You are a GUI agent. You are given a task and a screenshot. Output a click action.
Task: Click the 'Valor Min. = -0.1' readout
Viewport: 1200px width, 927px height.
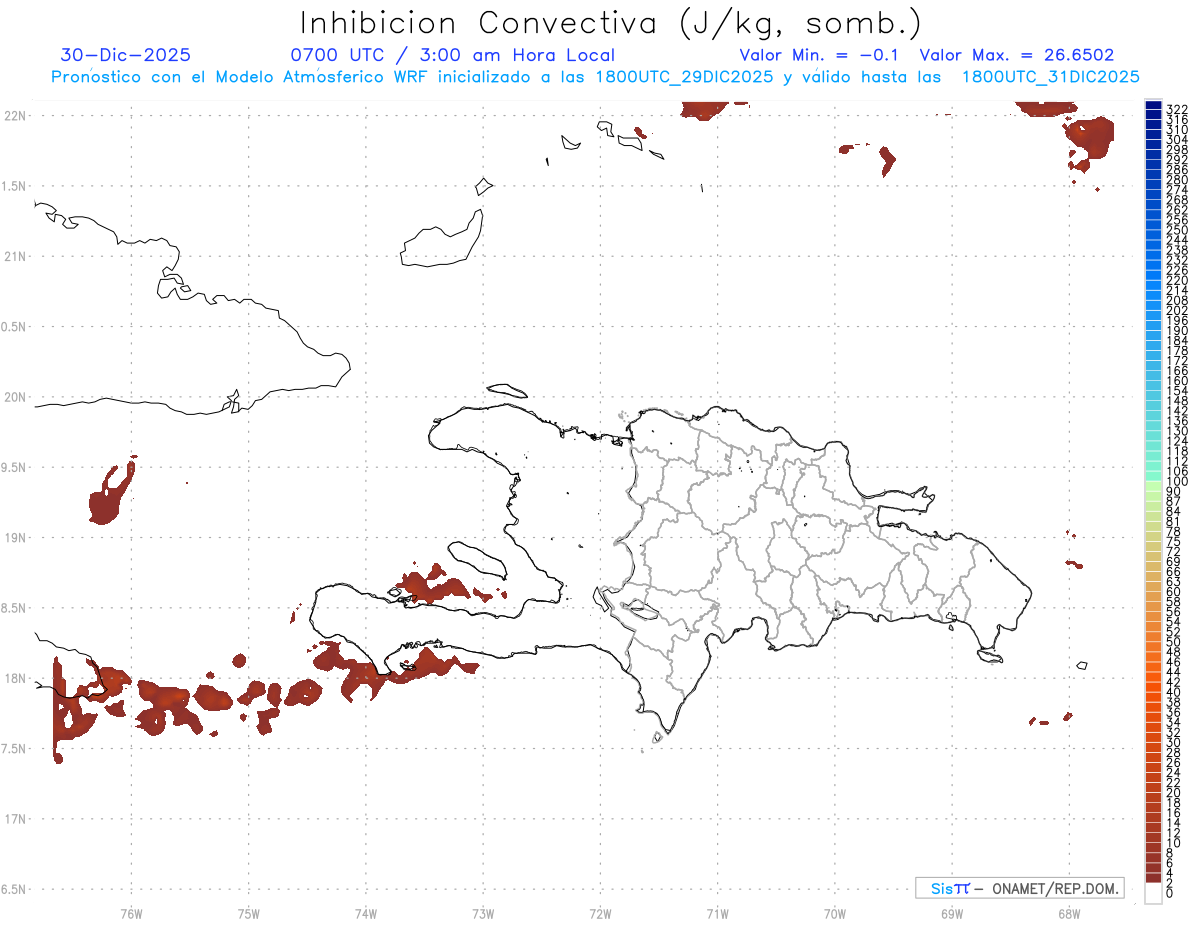[x=819, y=55]
